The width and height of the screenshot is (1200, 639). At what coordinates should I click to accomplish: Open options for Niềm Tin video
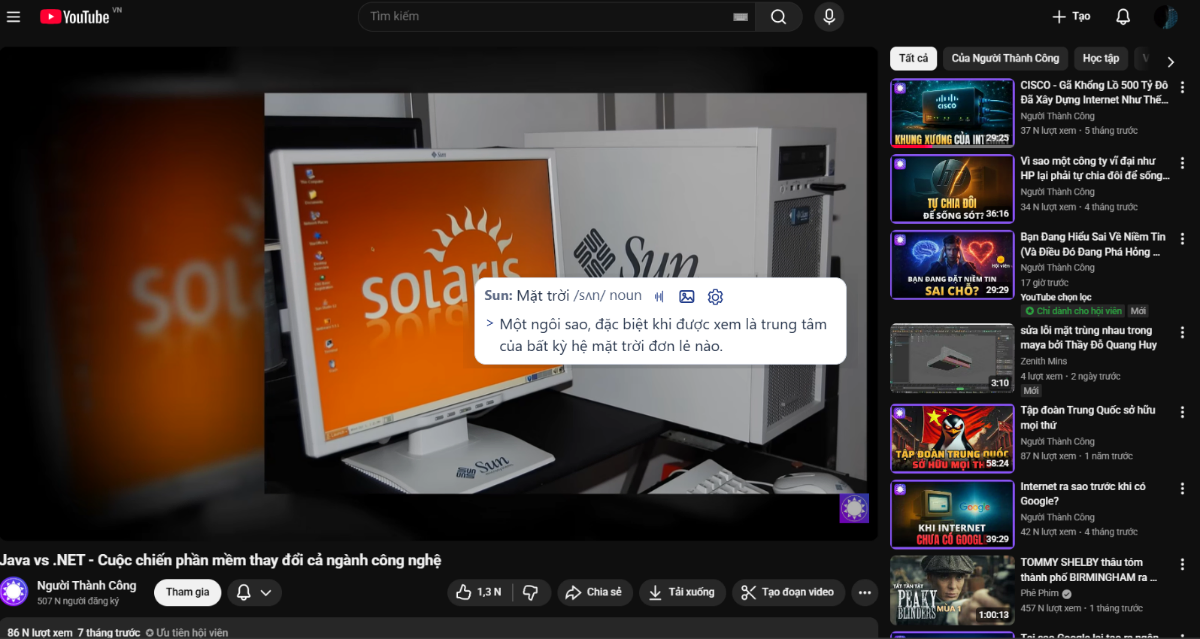1182,239
